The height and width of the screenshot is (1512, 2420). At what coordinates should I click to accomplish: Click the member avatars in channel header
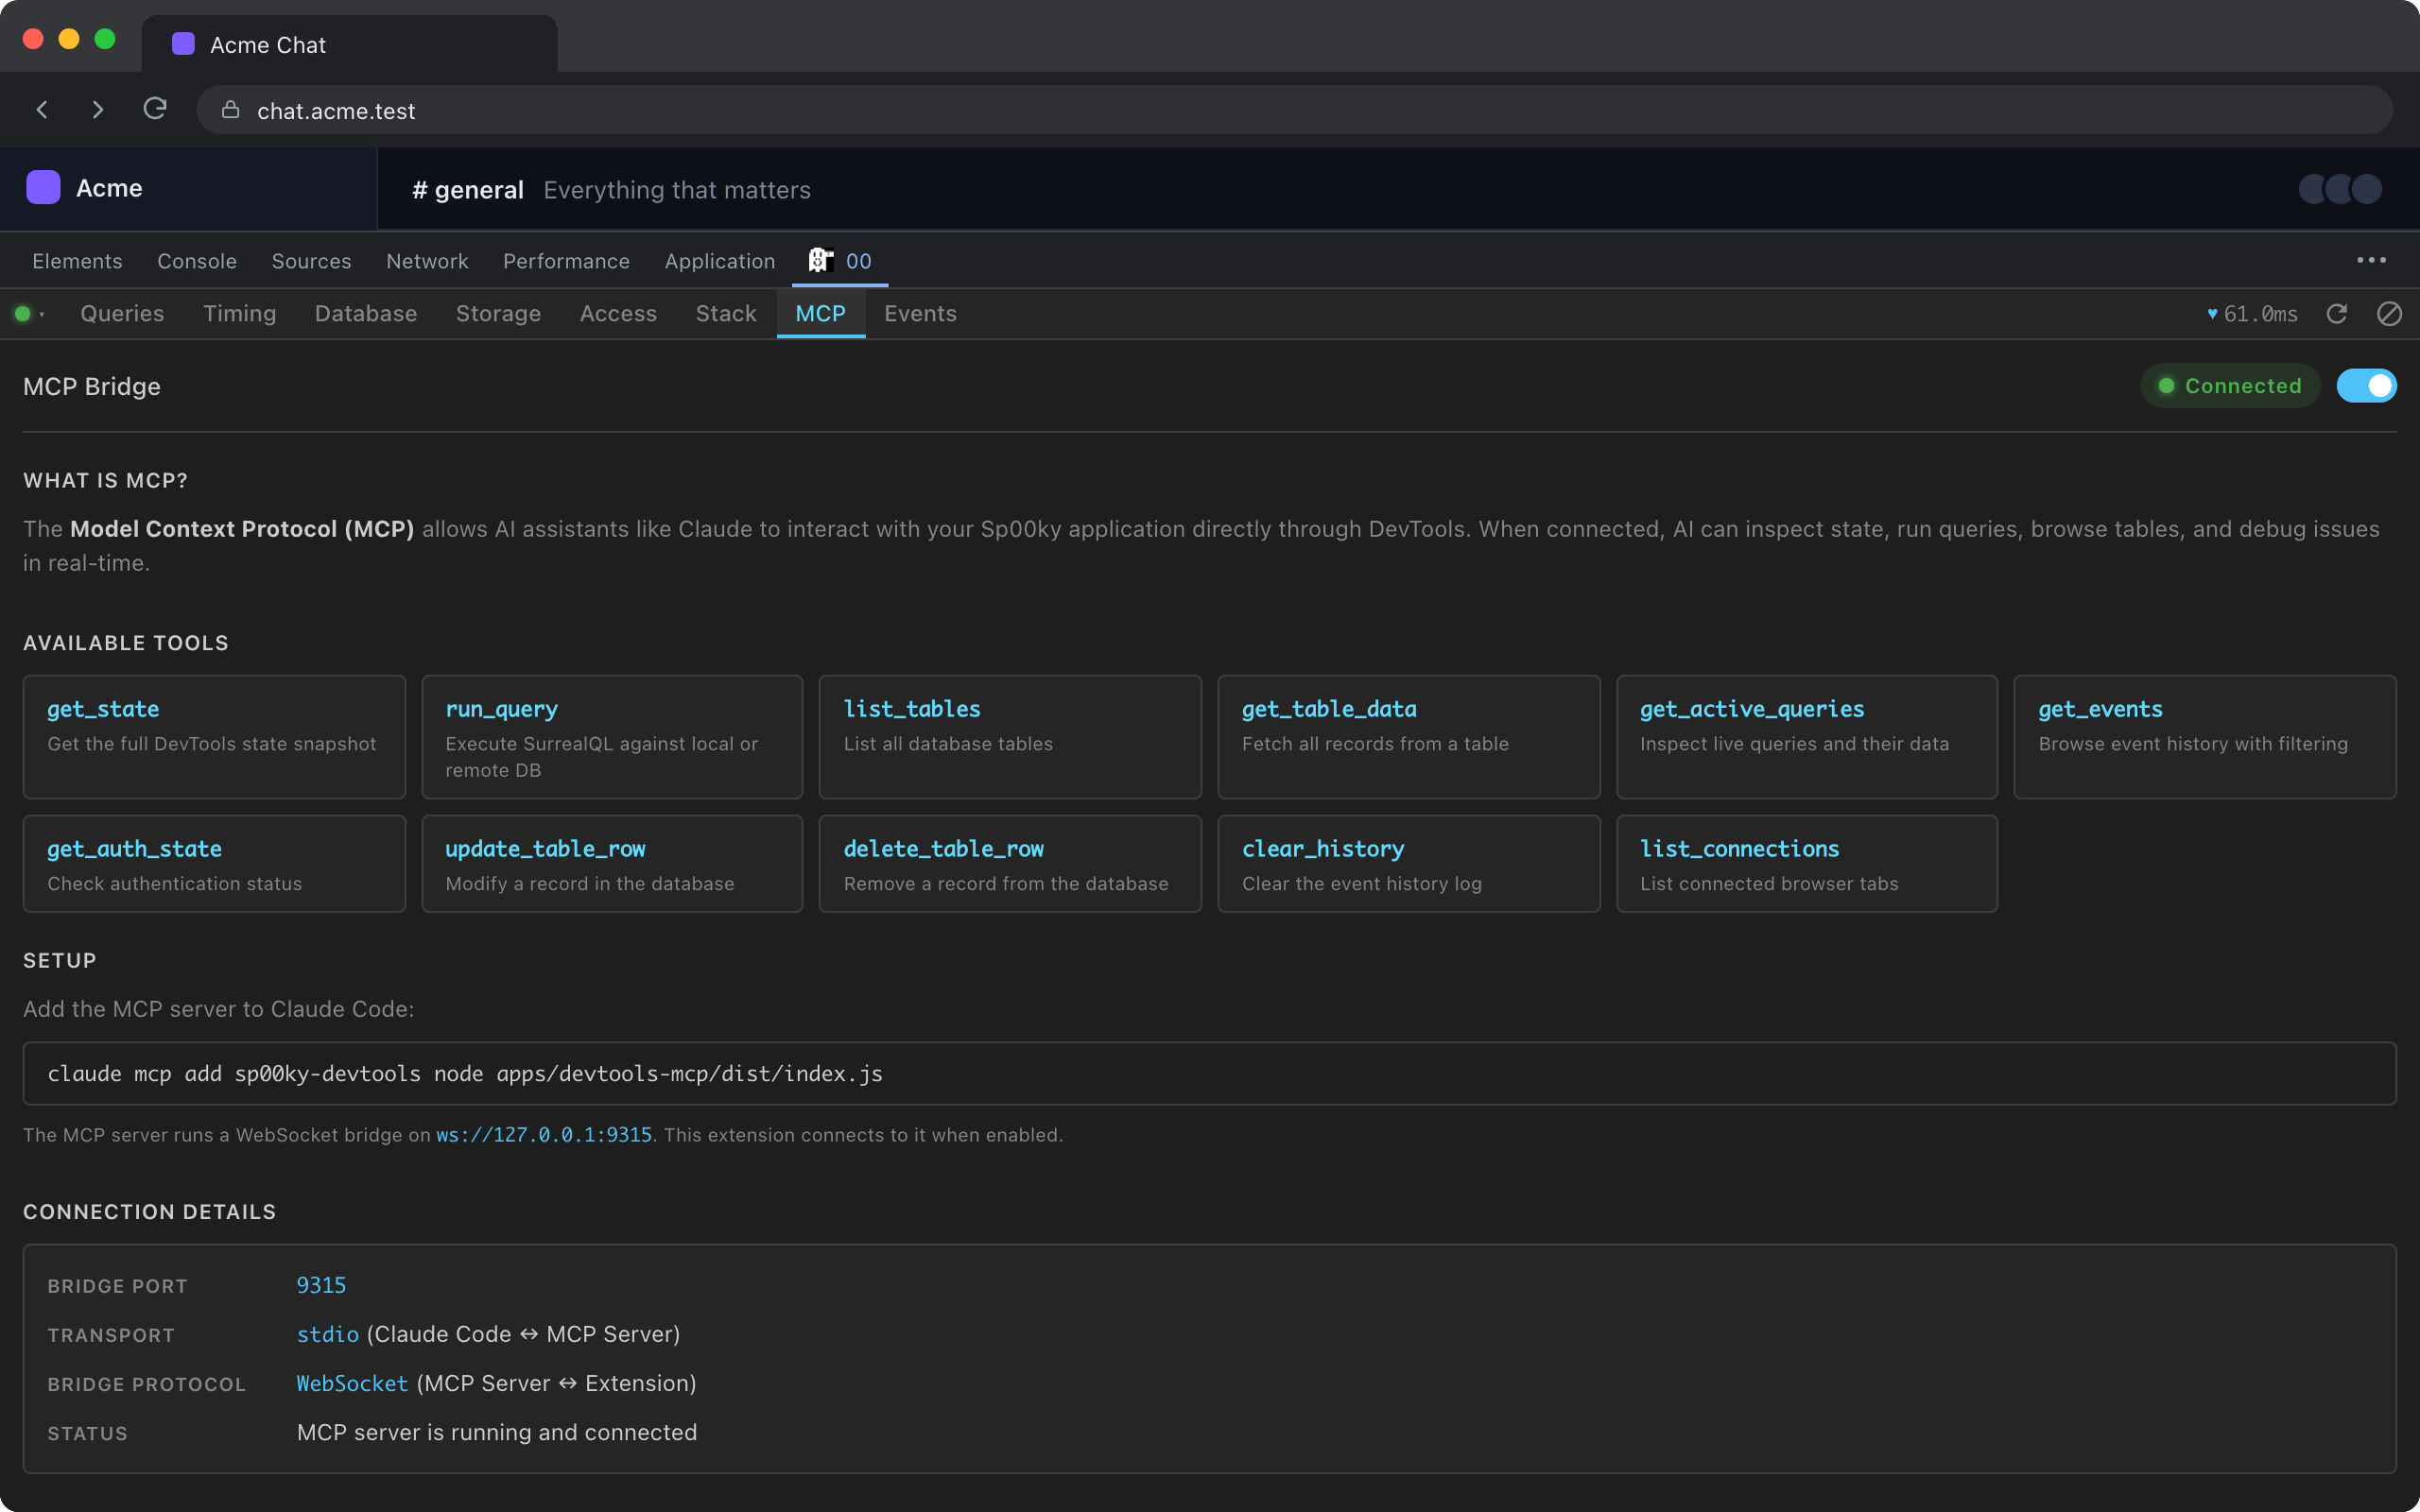pyautogui.click(x=2340, y=189)
